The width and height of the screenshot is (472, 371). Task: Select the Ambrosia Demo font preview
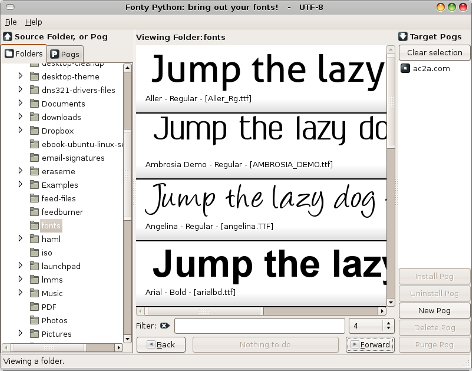[x=261, y=146]
